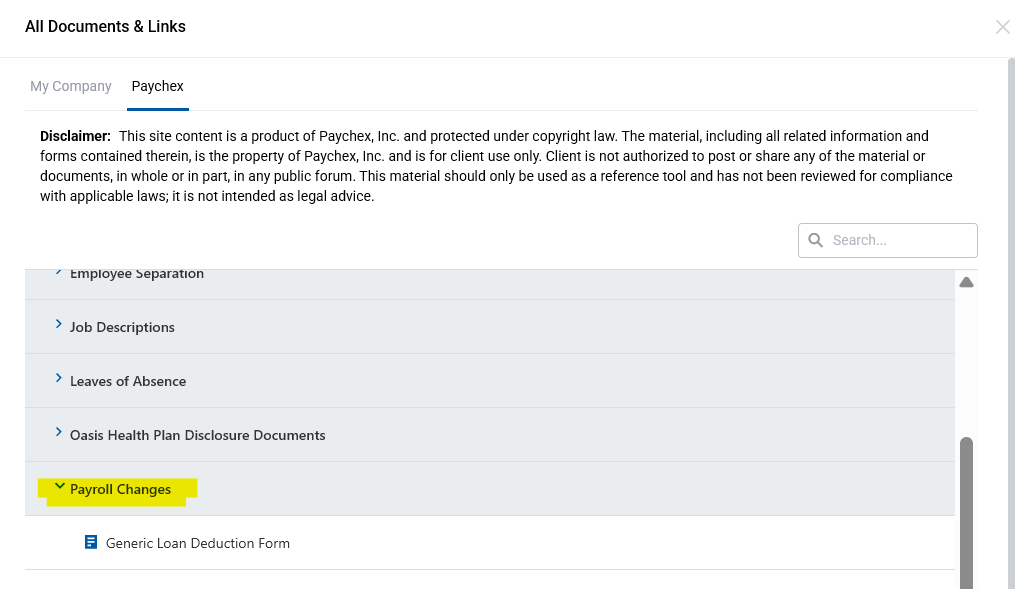Click the Oasis Health Plan Disclosure Documents label
Viewport: 1015px width, 589px height.
click(197, 436)
